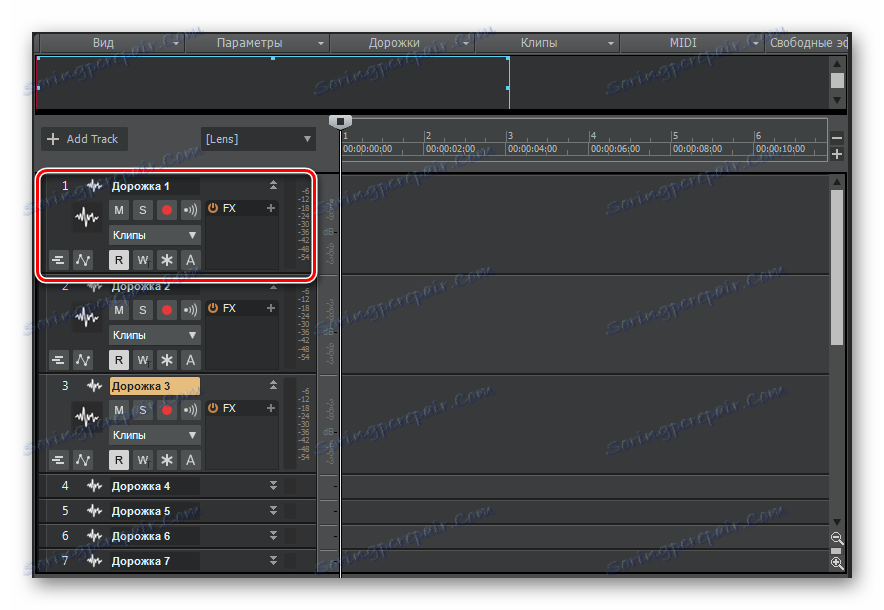Viewport: 884px width, 610px height.
Task: Open the Свободные эффекты menu
Action: (x=807, y=43)
